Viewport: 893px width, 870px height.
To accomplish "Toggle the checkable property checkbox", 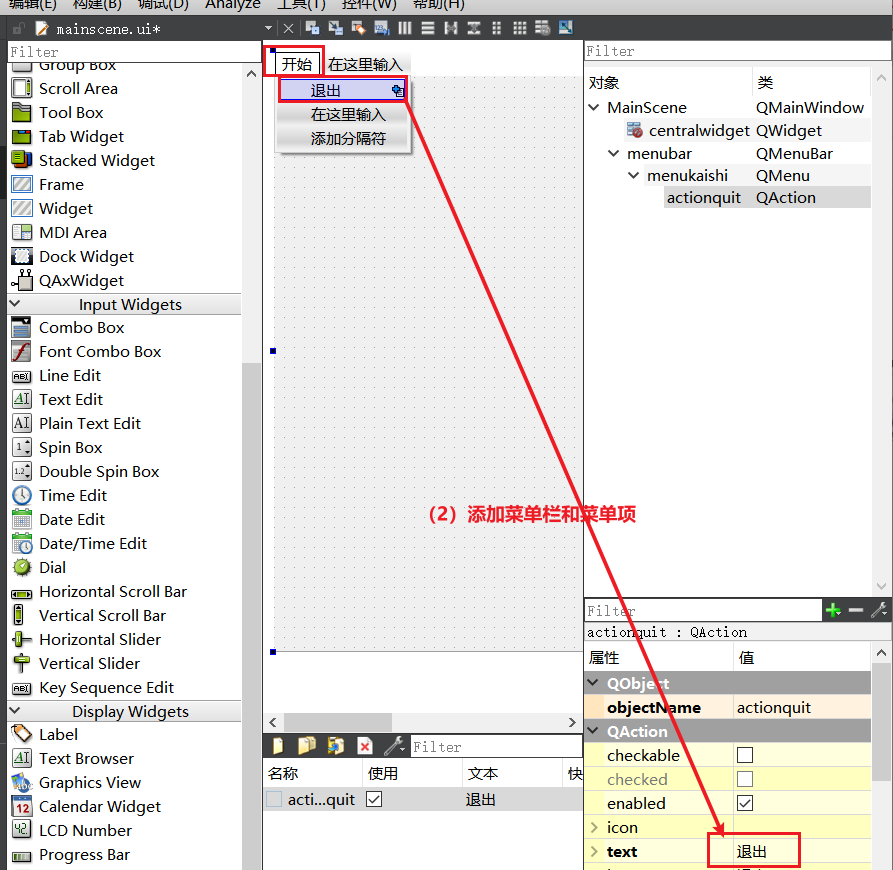I will point(745,755).
